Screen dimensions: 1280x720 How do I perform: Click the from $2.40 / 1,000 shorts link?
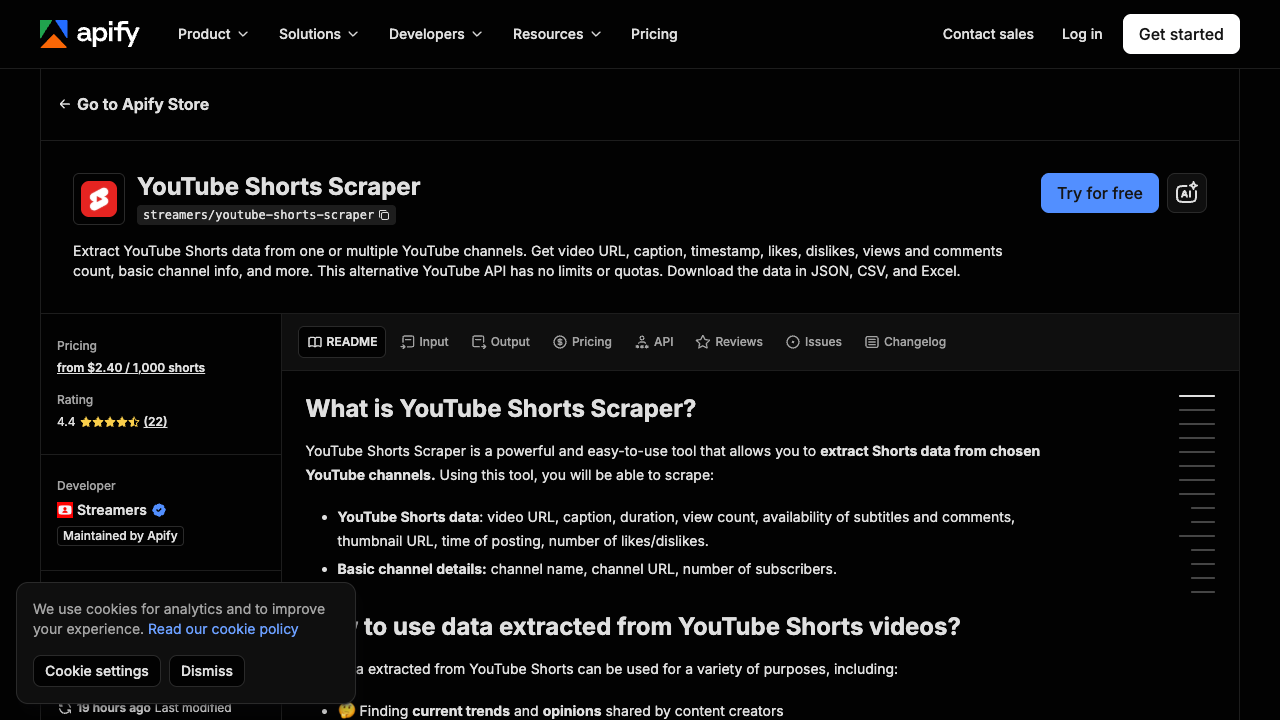[x=131, y=368]
